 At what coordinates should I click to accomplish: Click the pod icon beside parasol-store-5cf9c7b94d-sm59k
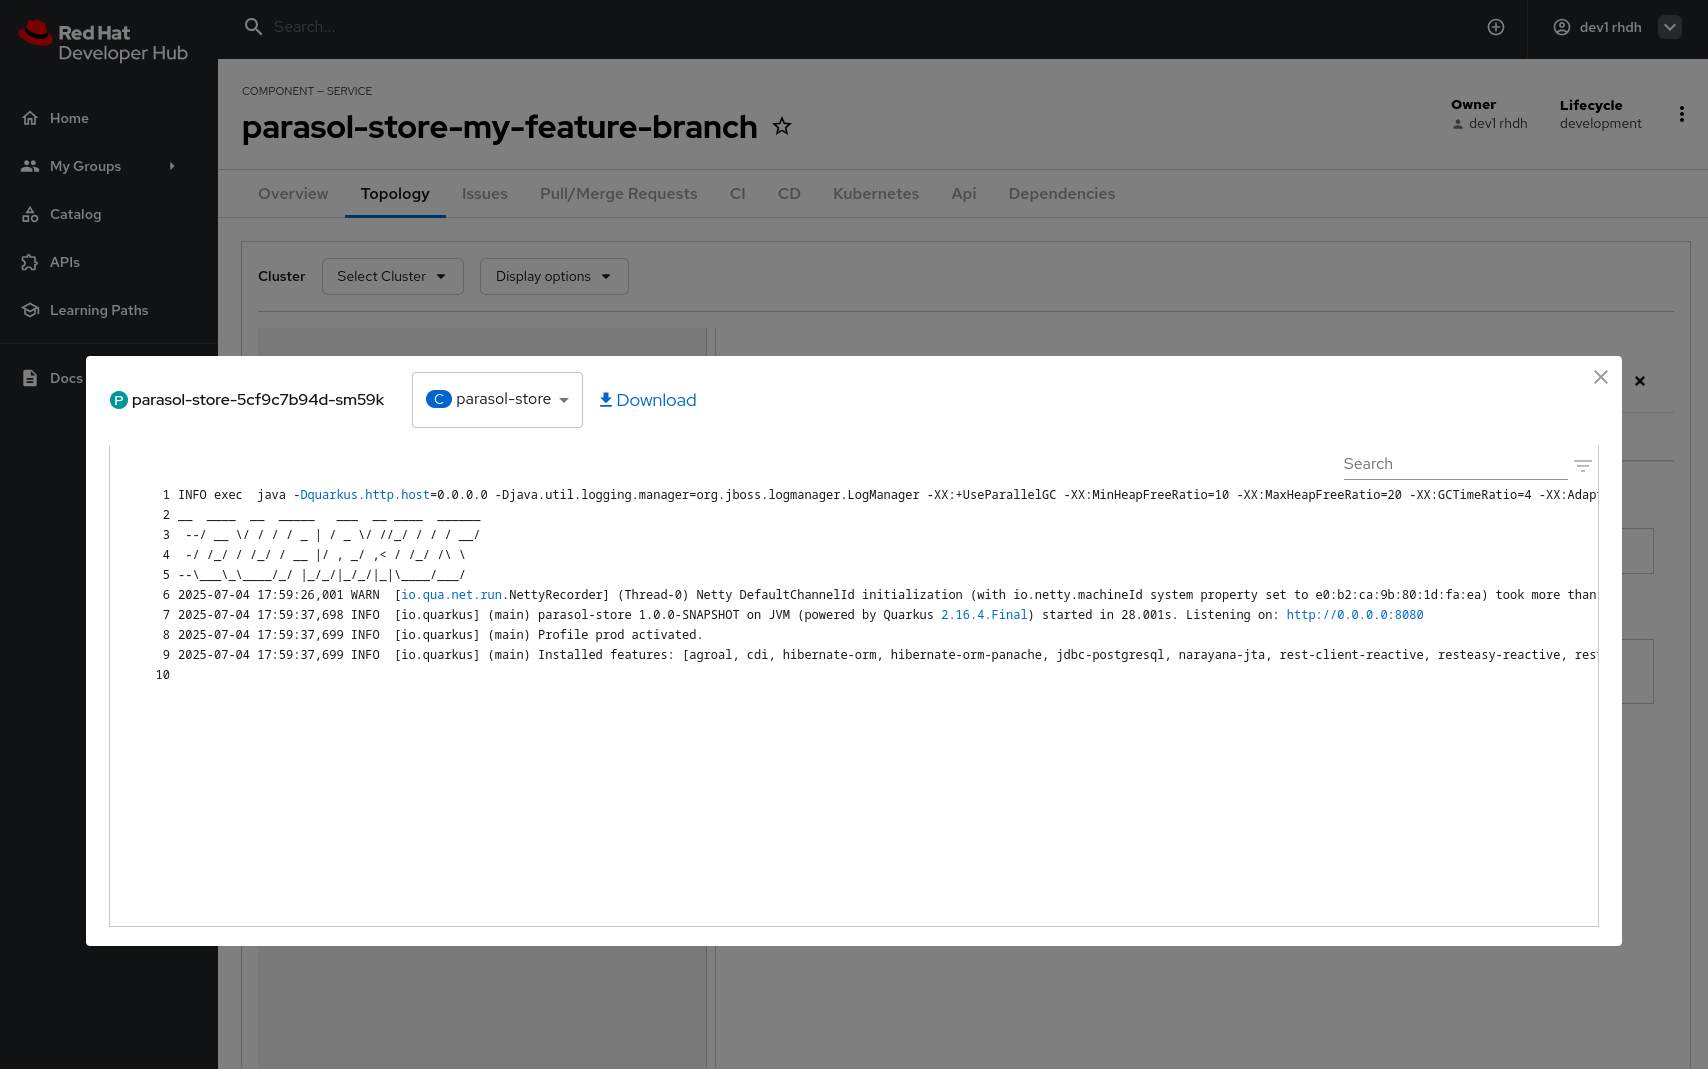click(x=119, y=400)
